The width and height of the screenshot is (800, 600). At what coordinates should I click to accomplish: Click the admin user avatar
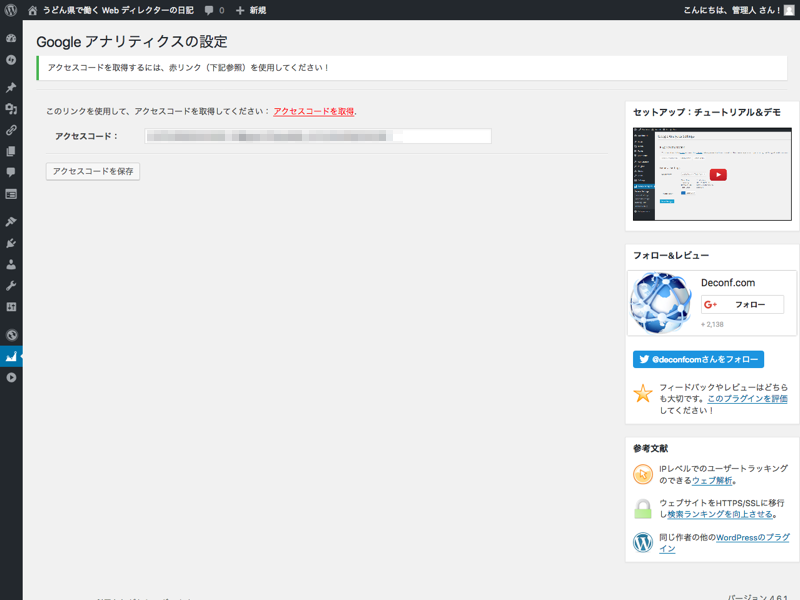(x=789, y=10)
